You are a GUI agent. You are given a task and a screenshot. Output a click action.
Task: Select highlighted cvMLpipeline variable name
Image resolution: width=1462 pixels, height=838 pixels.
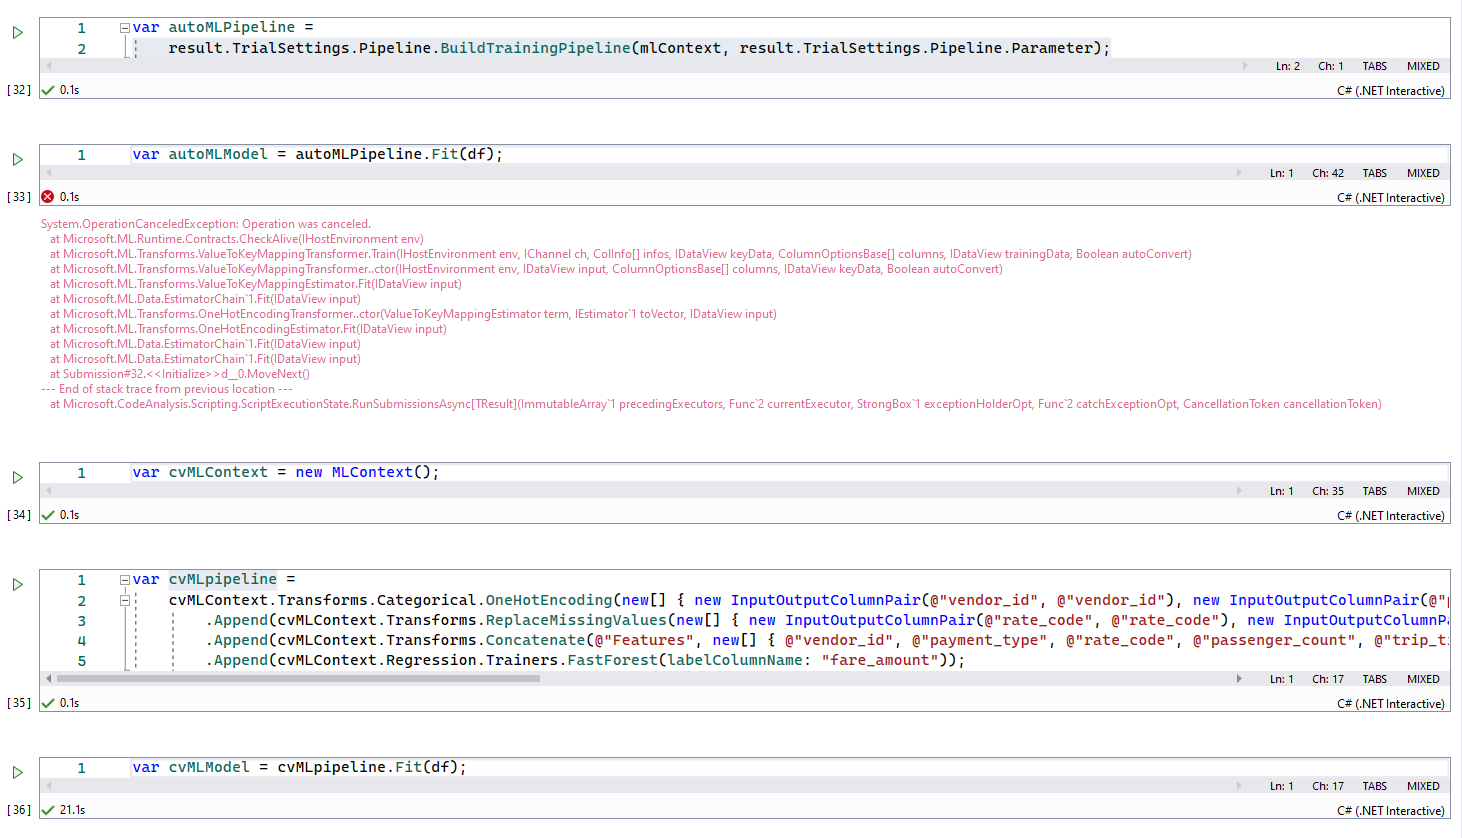tap(223, 579)
